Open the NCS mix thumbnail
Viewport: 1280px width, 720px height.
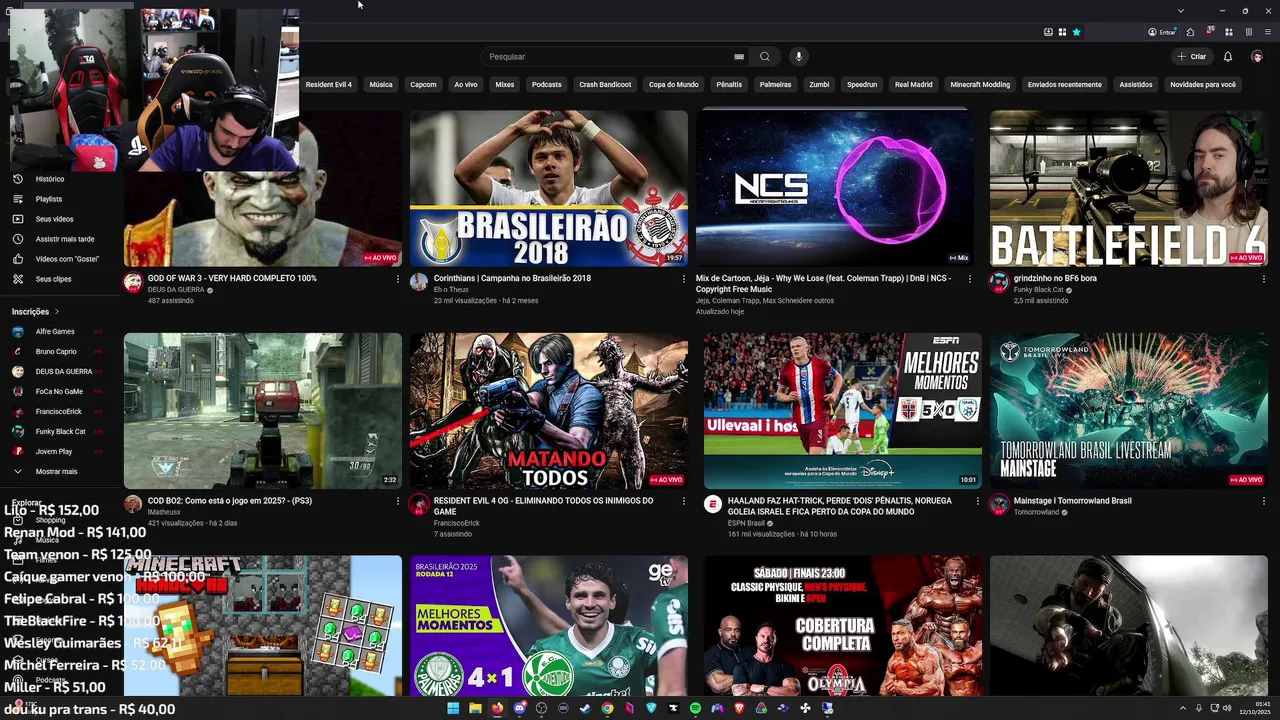pyautogui.click(x=835, y=188)
